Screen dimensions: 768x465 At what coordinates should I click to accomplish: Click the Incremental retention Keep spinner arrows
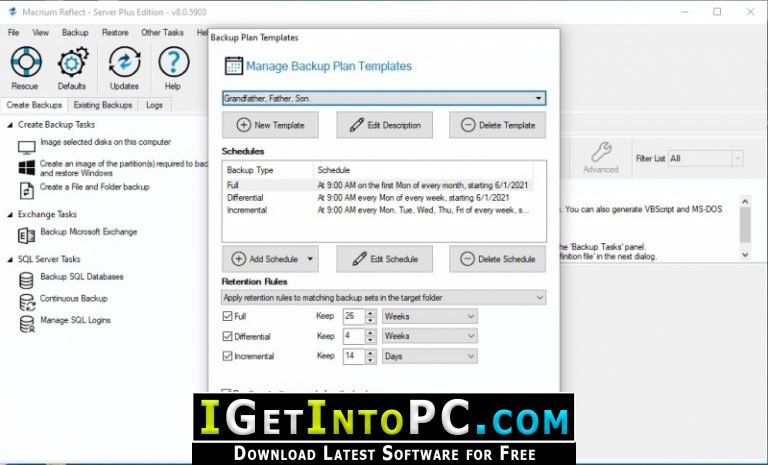371,356
